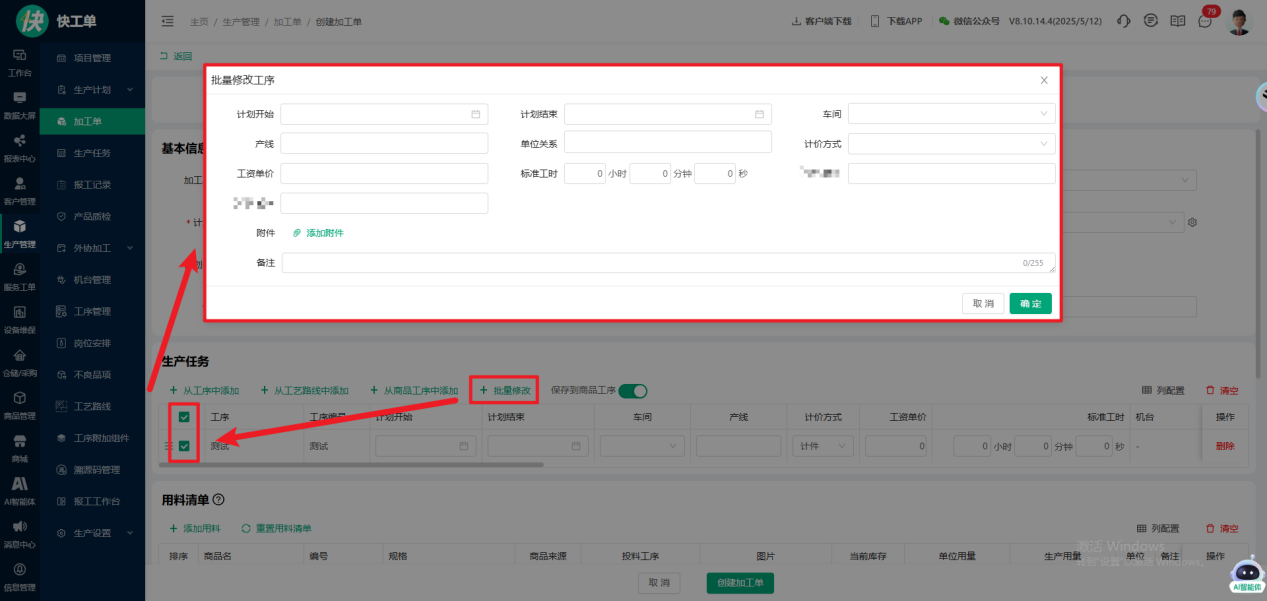Click the 添加附件 link
Viewport: 1267px width, 601px height.
[318, 233]
